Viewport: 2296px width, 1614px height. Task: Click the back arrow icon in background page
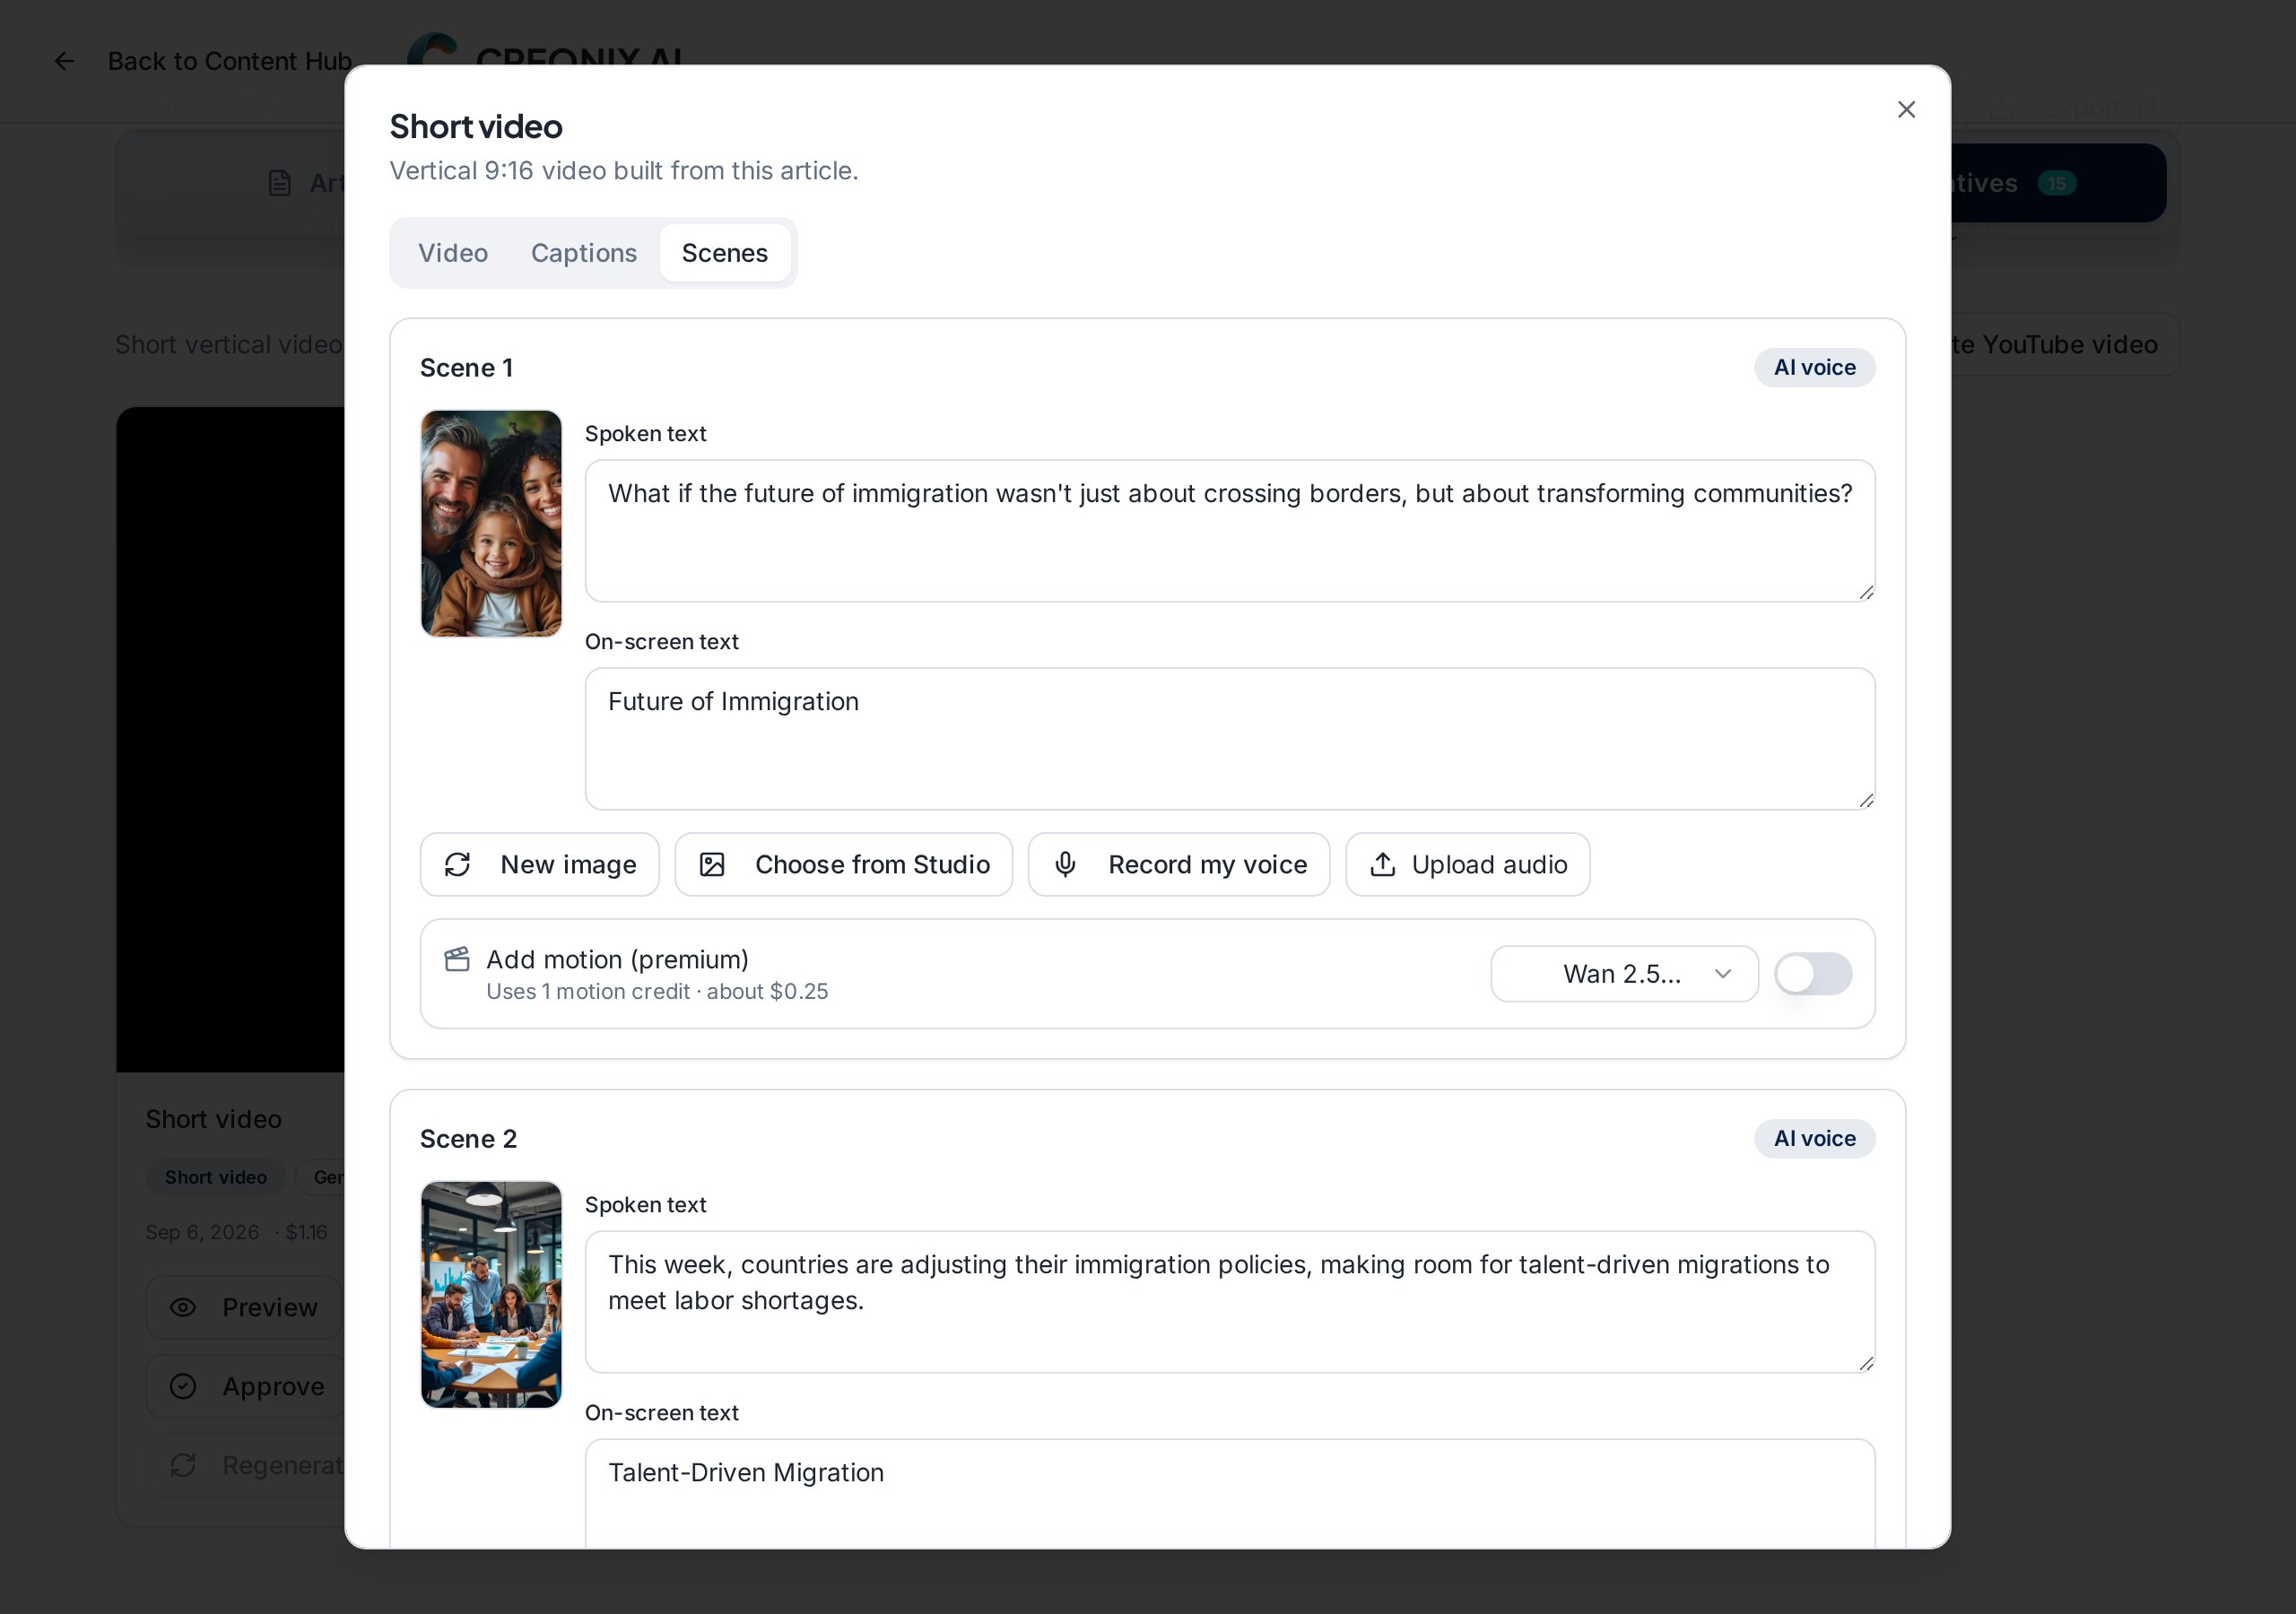pos(64,62)
